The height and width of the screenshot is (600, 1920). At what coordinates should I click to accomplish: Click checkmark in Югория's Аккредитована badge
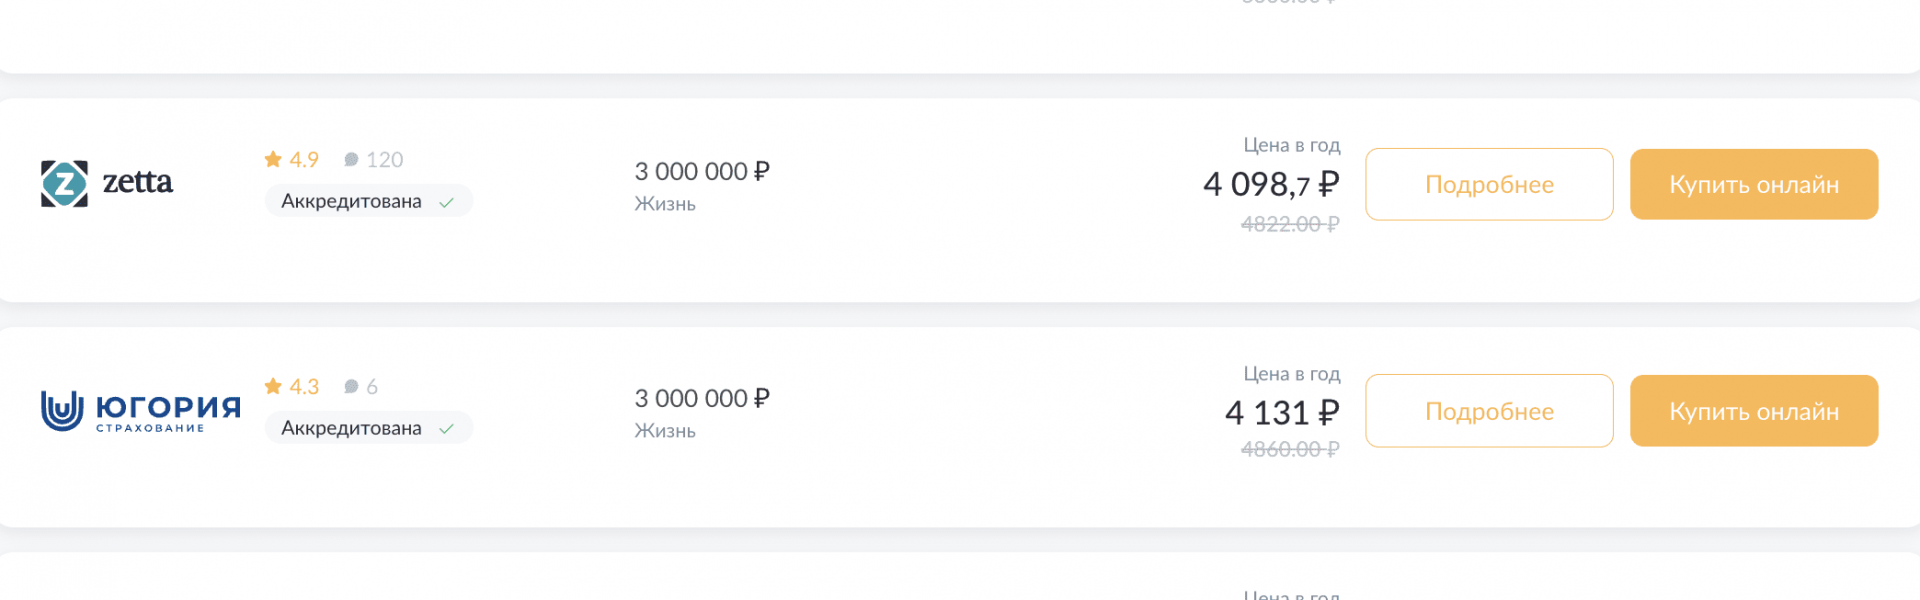click(446, 429)
